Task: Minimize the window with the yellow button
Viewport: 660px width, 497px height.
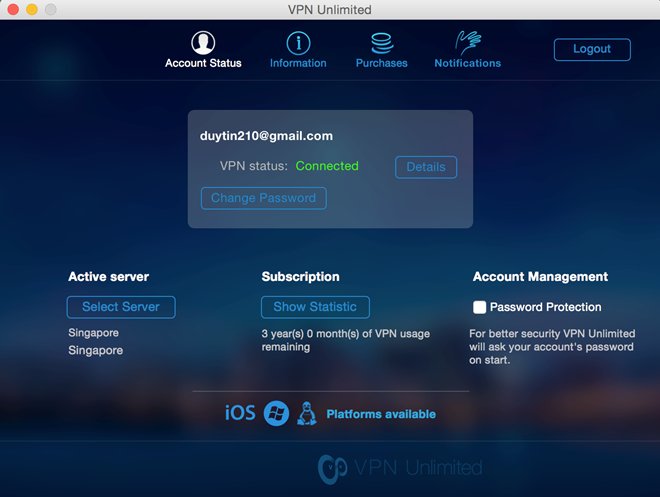Action: (31, 9)
